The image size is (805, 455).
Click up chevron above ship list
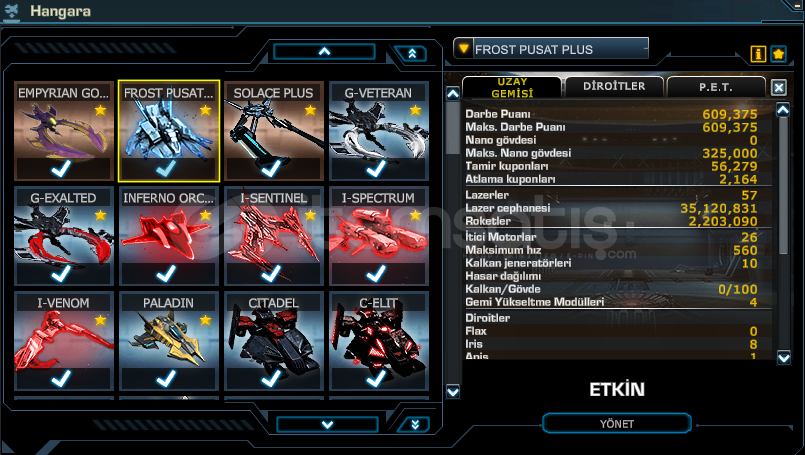[324, 51]
